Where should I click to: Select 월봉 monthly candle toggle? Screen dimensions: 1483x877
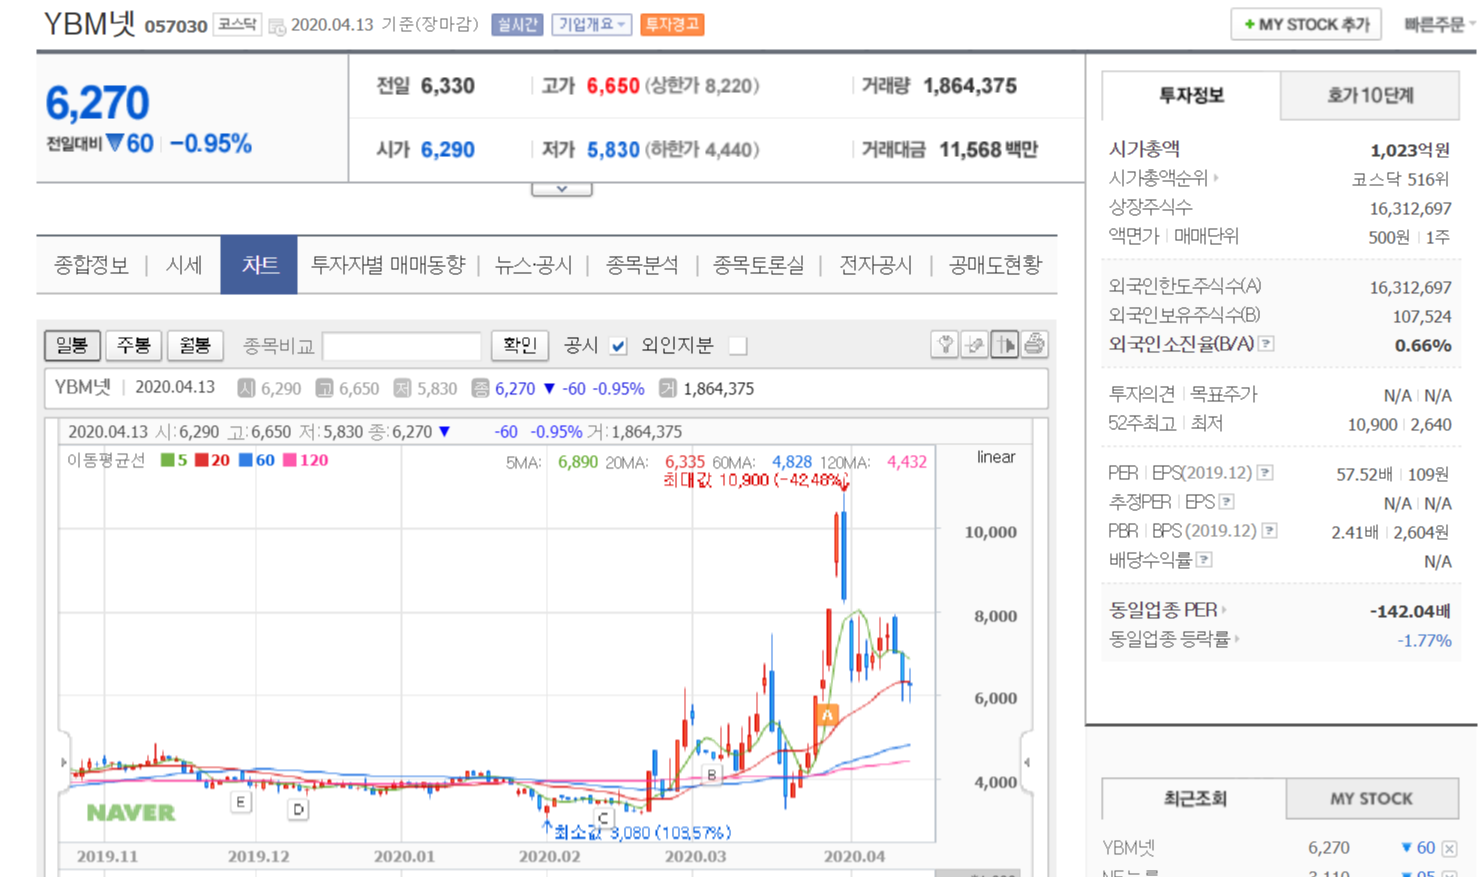coord(195,345)
